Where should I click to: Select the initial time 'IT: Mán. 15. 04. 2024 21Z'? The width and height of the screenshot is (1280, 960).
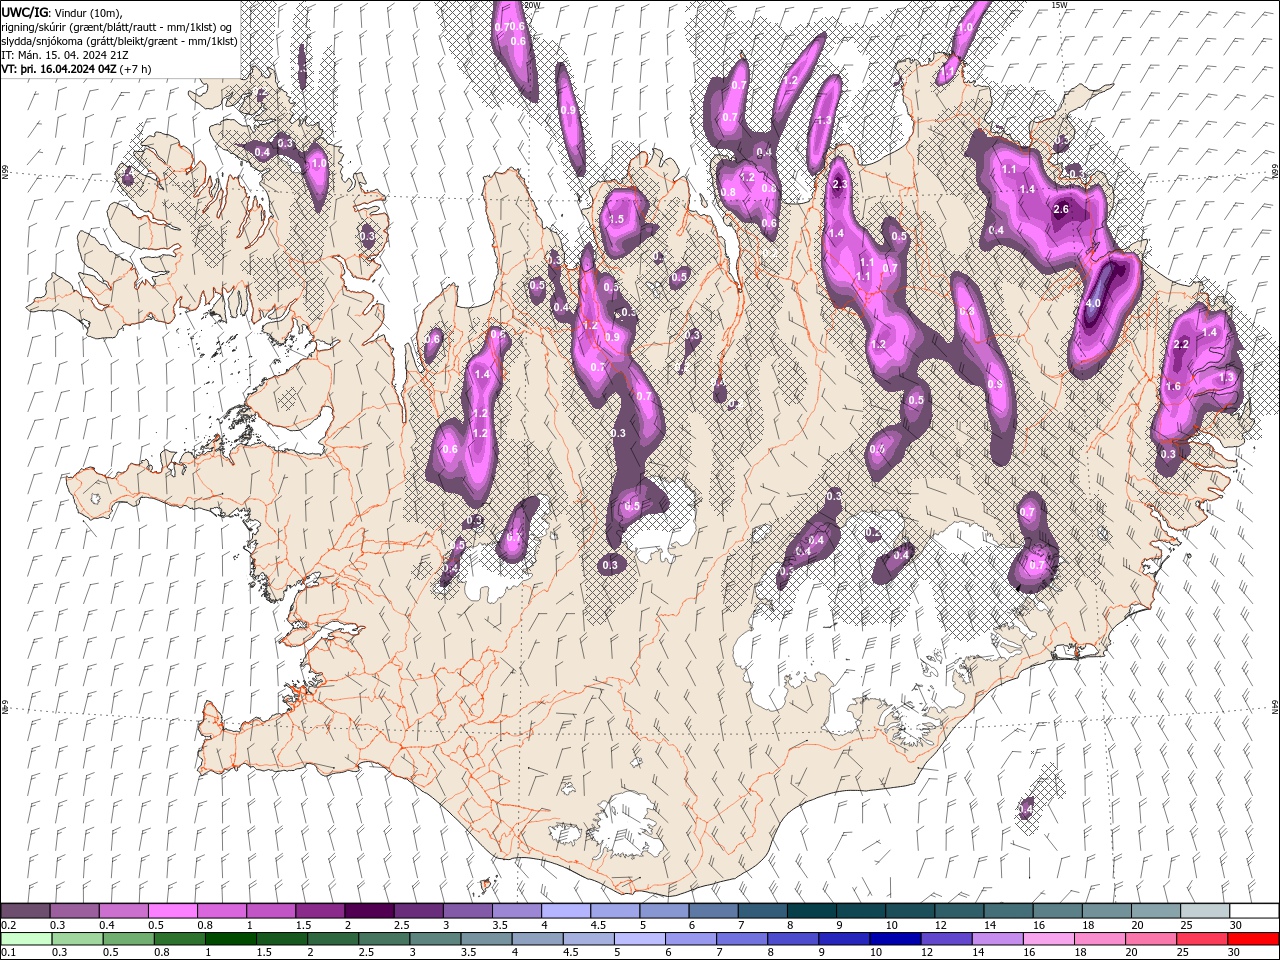[66, 55]
